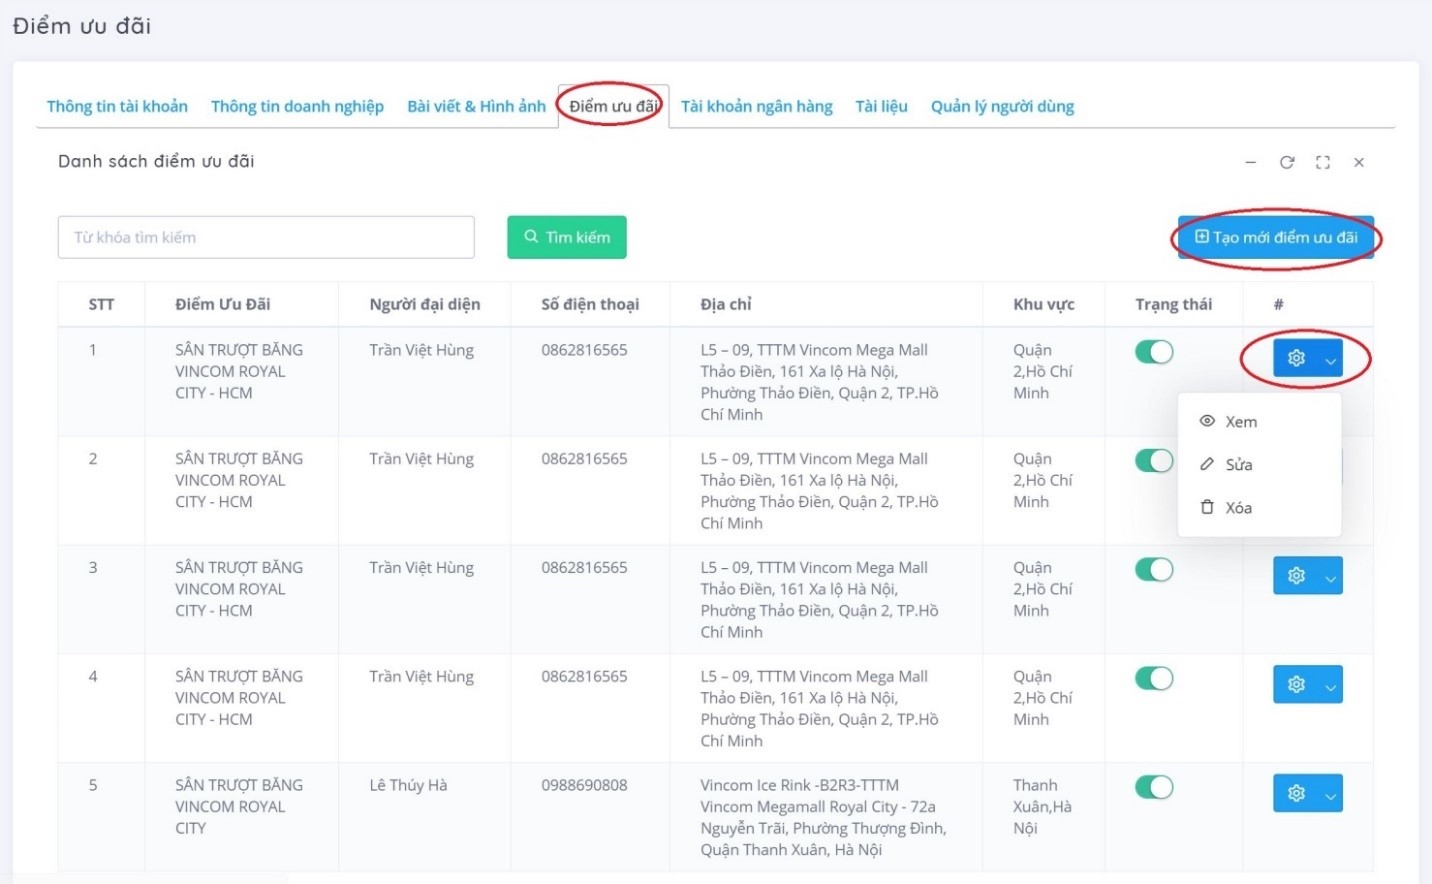
Task: Click the gear icon in row 3
Action: coord(1296,576)
